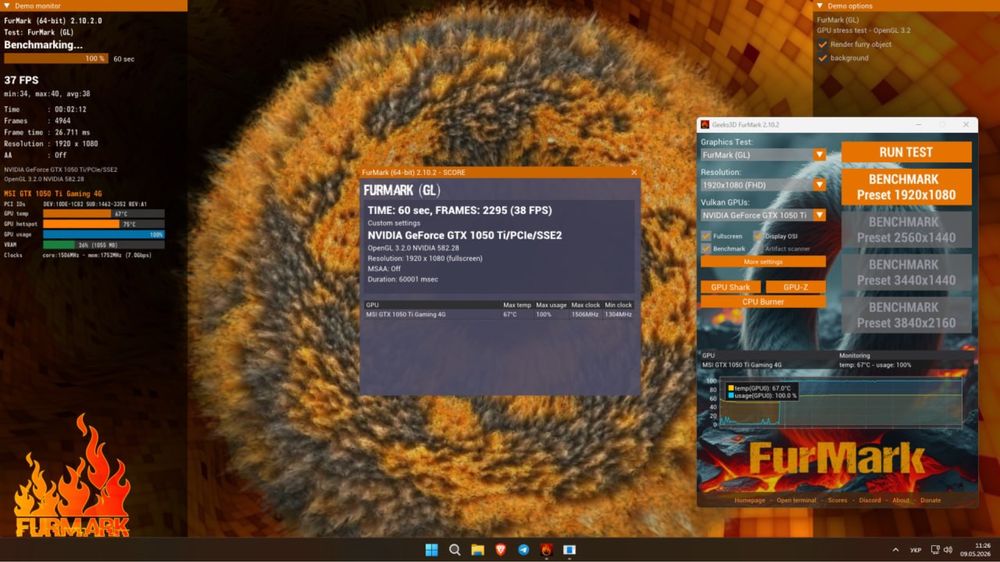Uncheck the Fullscreen checkbox

706,236
